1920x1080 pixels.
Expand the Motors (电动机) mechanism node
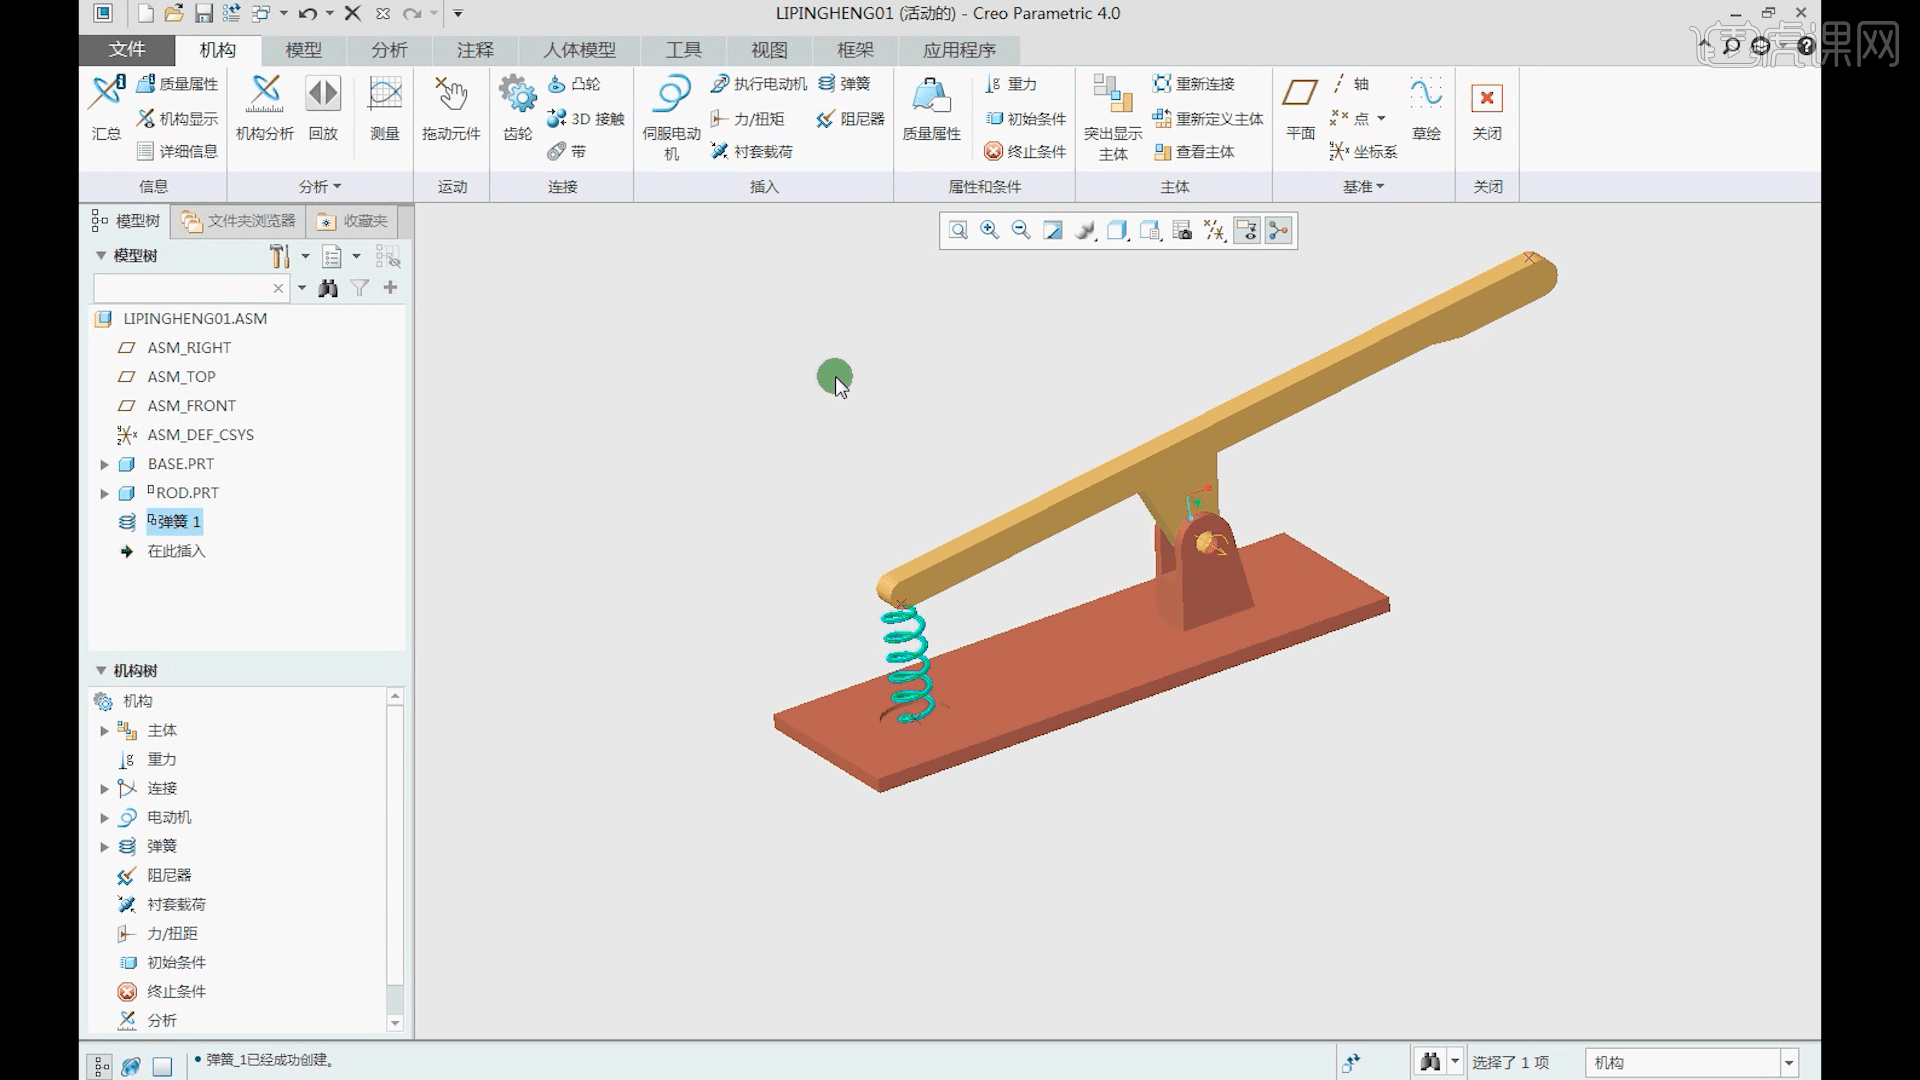pyautogui.click(x=104, y=818)
